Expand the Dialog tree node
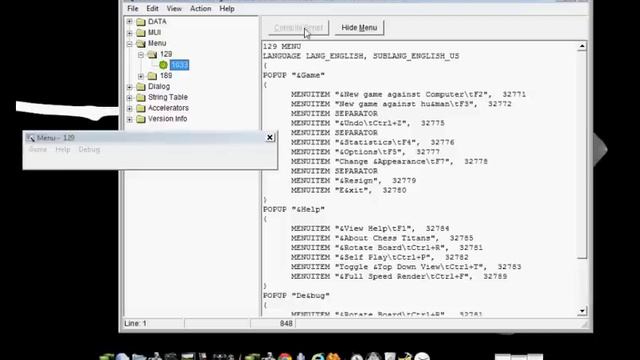Image resolution: width=640 pixels, height=360 pixels. [129, 87]
